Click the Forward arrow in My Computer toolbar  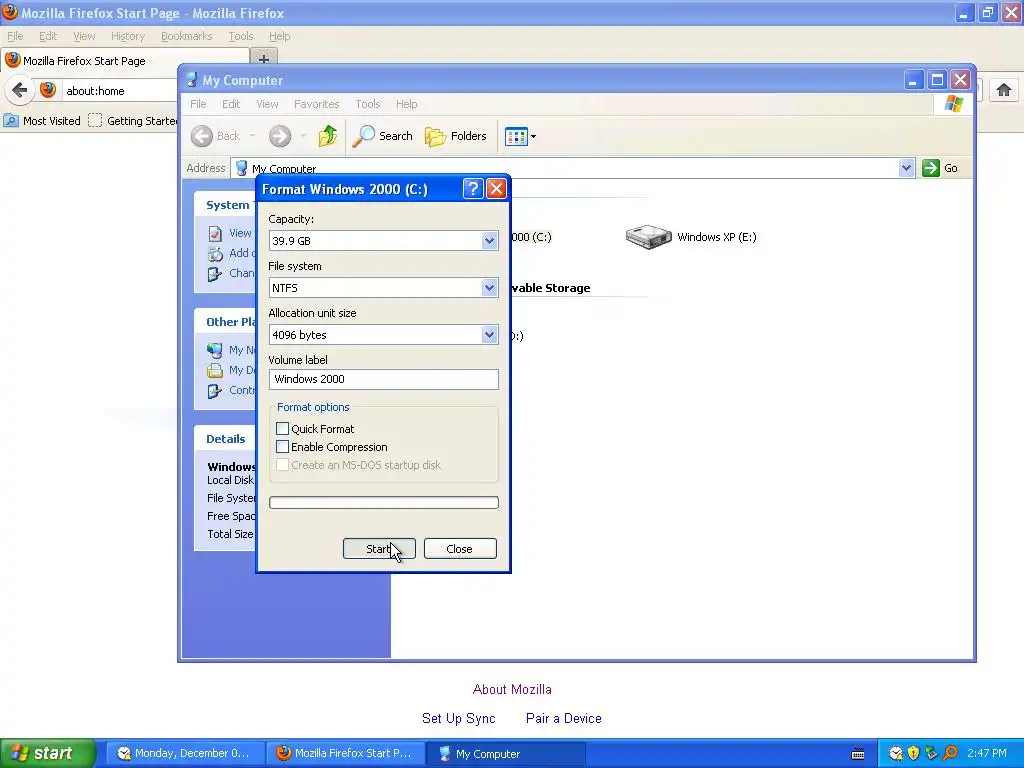[280, 136]
